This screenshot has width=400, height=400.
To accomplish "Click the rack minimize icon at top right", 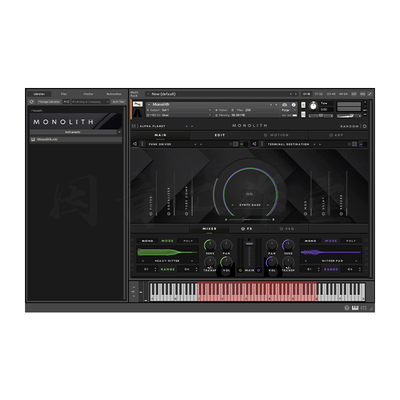I will point(370,94).
